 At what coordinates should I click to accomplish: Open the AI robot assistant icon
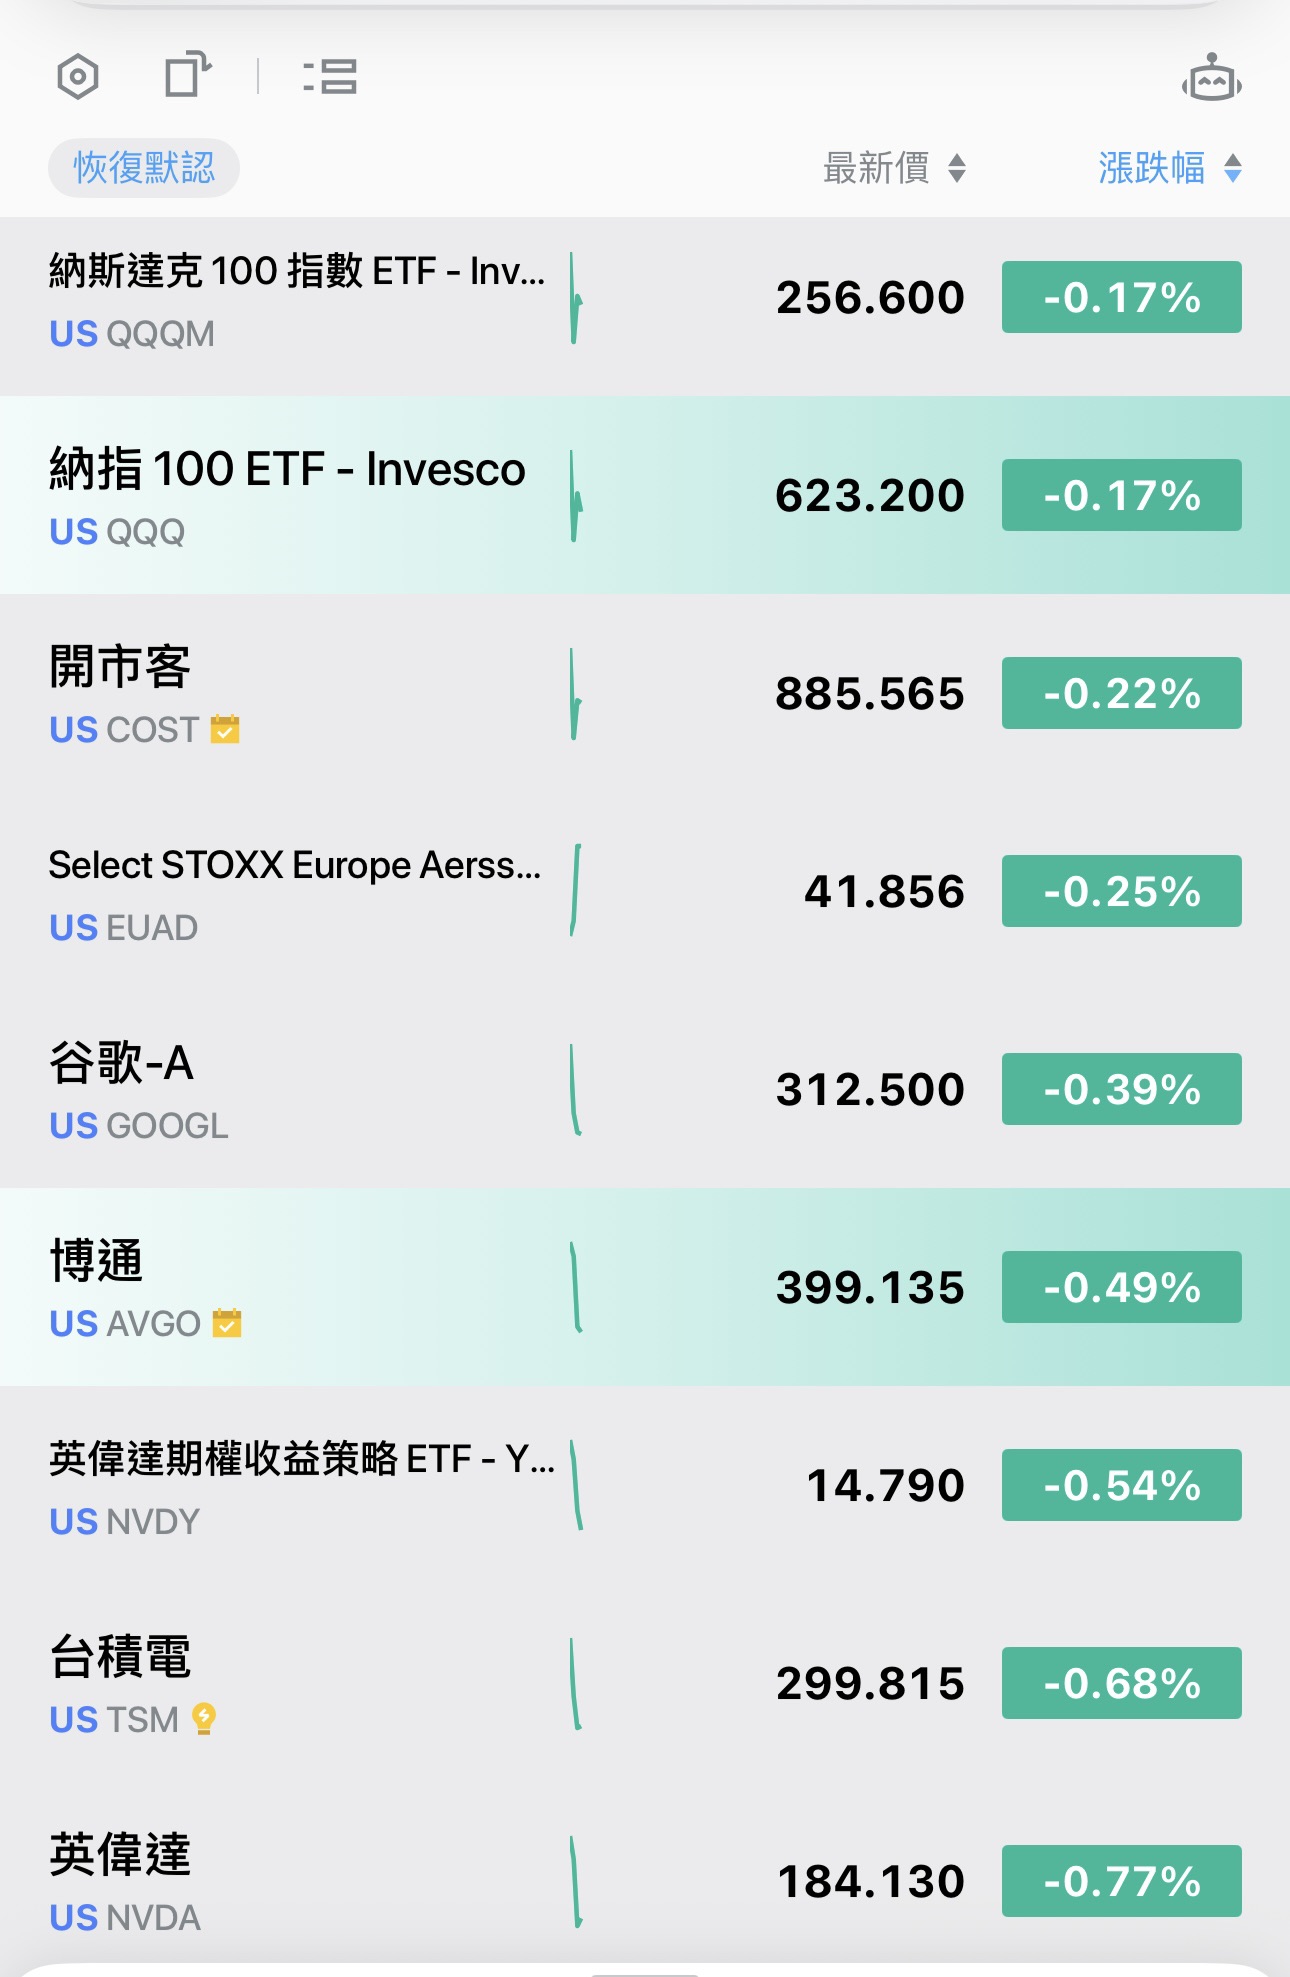[x=1211, y=79]
